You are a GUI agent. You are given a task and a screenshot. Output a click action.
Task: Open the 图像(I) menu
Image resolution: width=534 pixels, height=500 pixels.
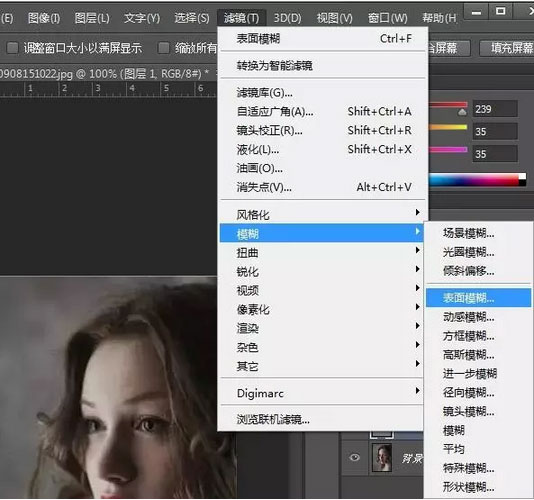44,18
